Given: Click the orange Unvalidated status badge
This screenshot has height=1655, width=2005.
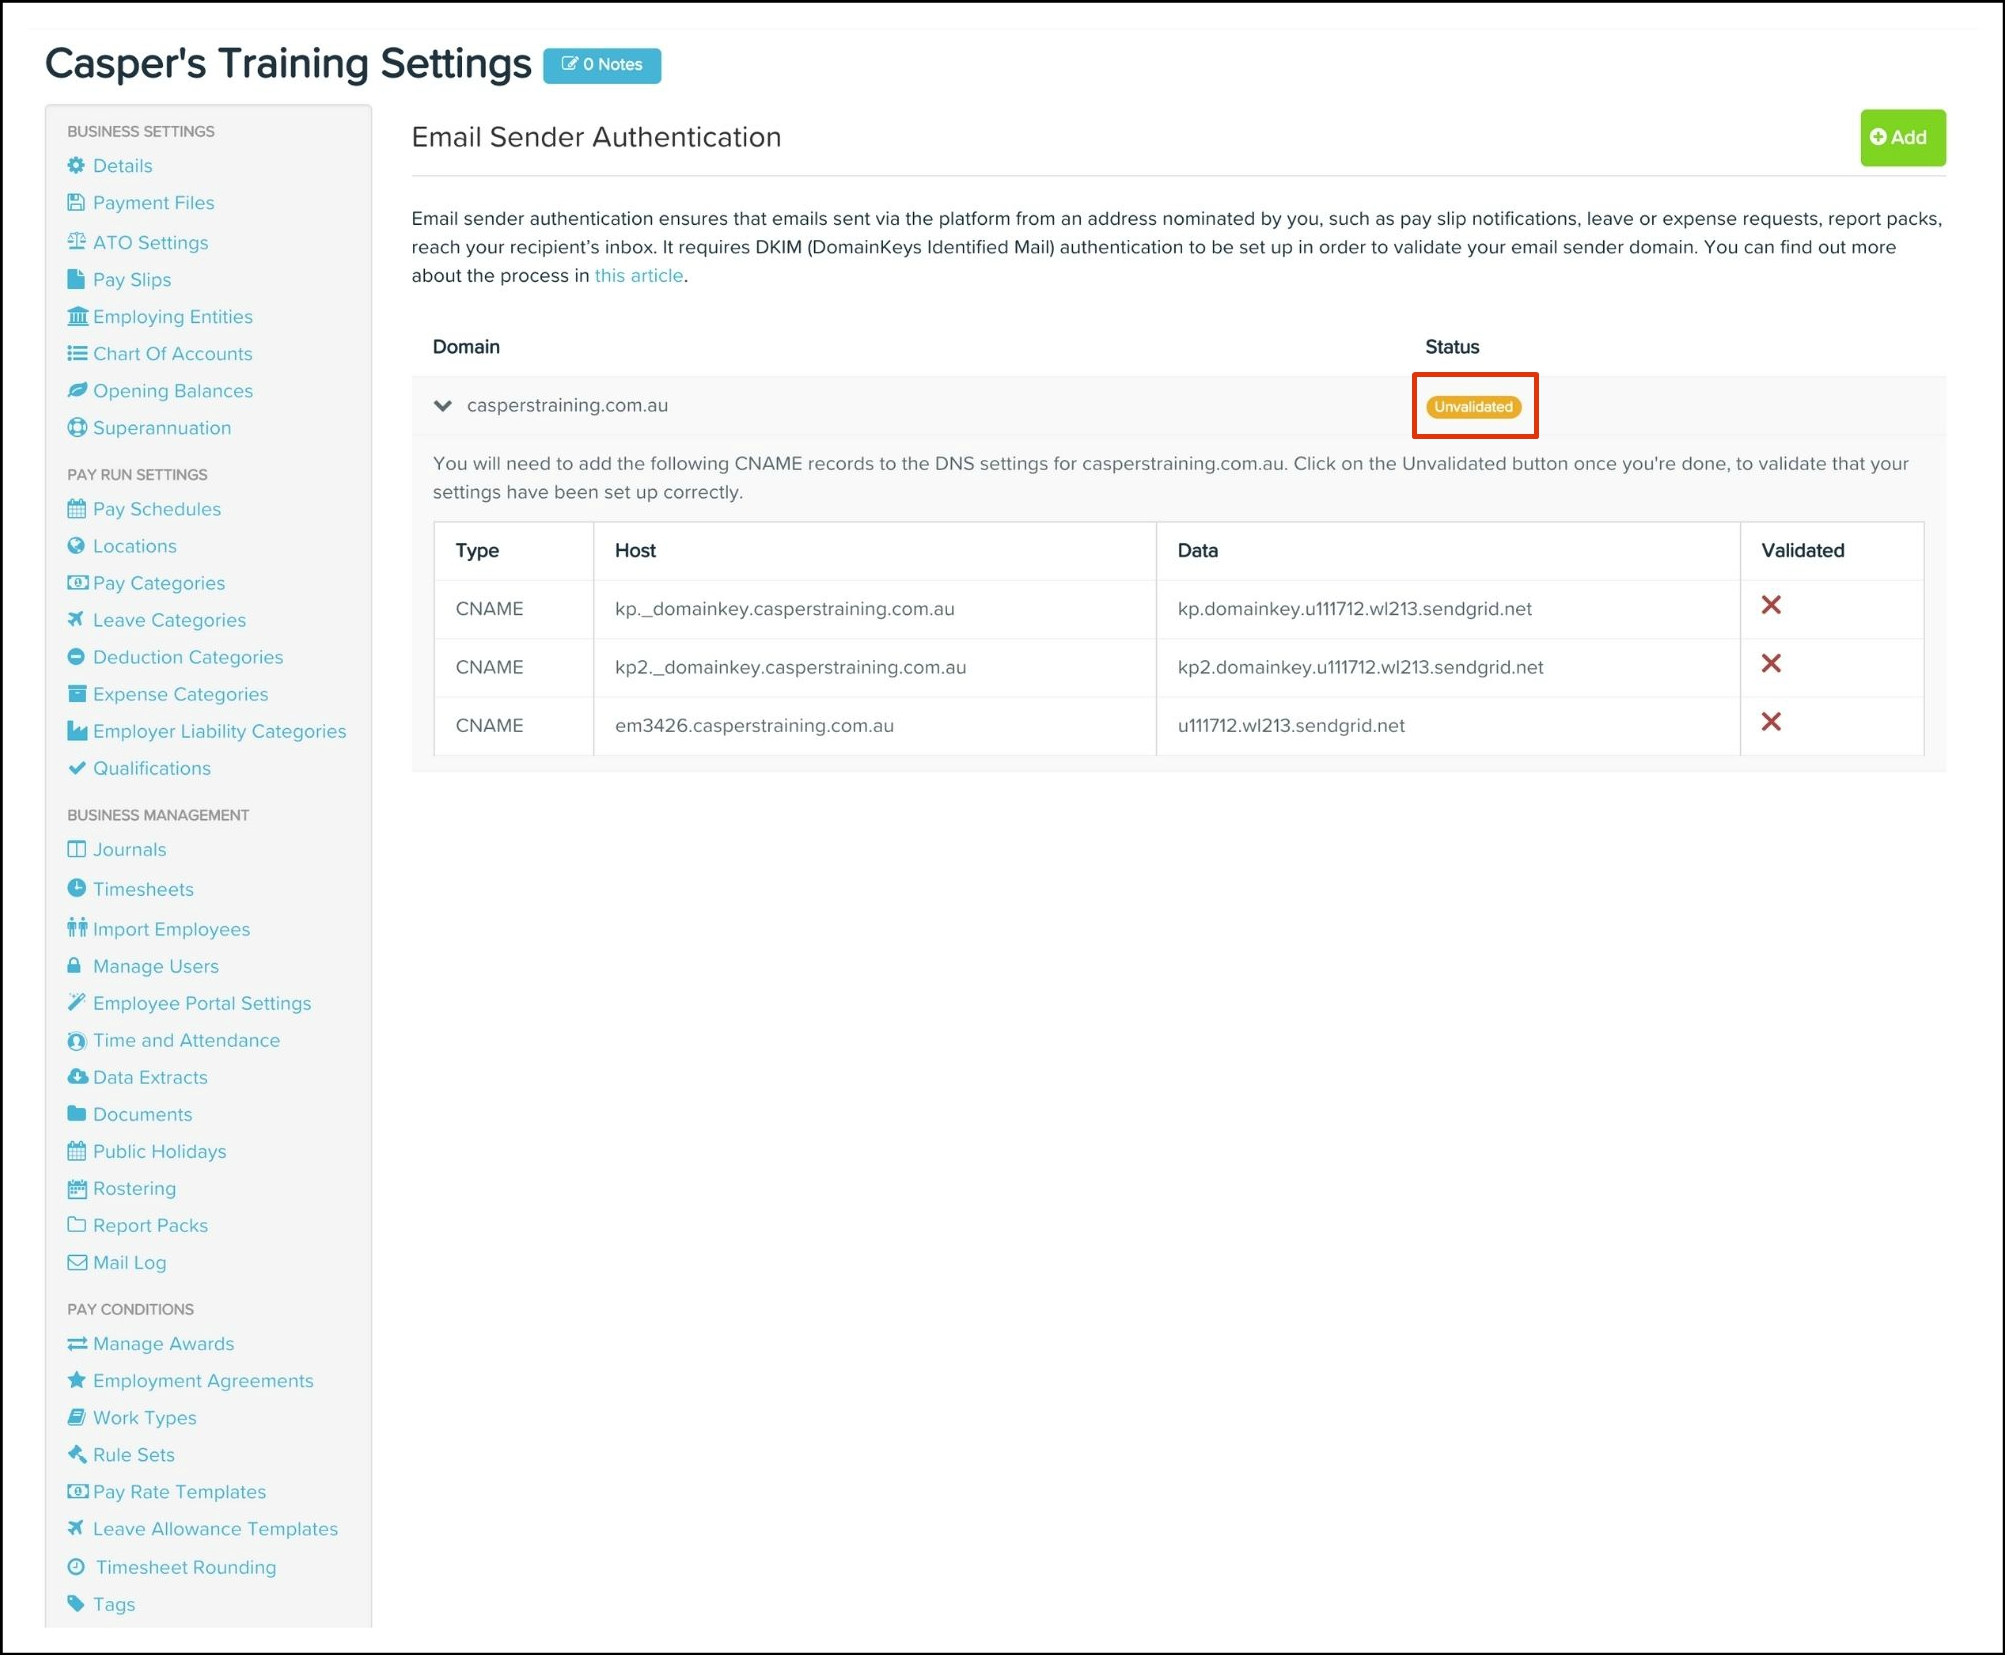Looking at the screenshot, I should coord(1473,407).
